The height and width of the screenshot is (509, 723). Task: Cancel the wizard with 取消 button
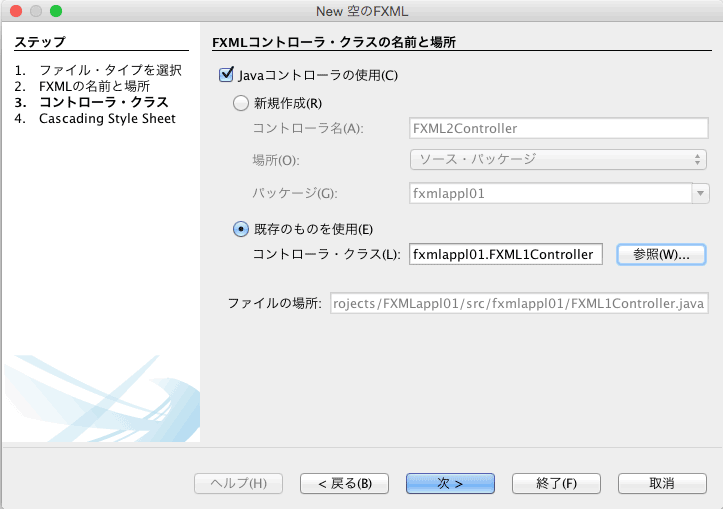[x=662, y=483]
